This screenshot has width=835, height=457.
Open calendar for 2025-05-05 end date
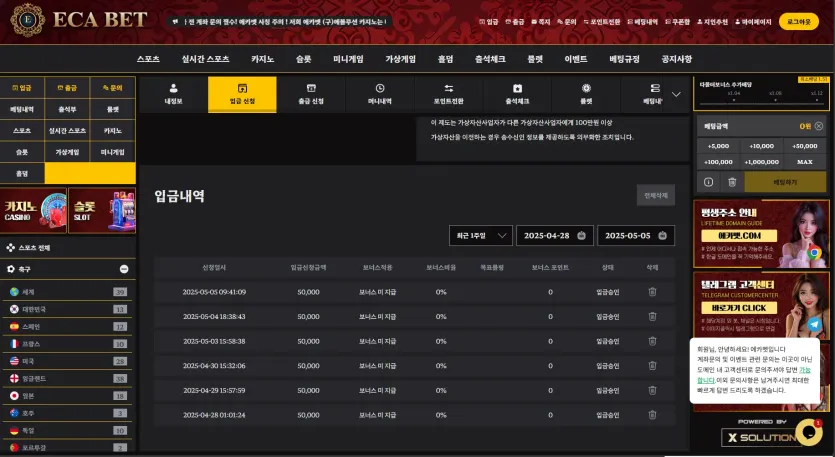coord(662,235)
